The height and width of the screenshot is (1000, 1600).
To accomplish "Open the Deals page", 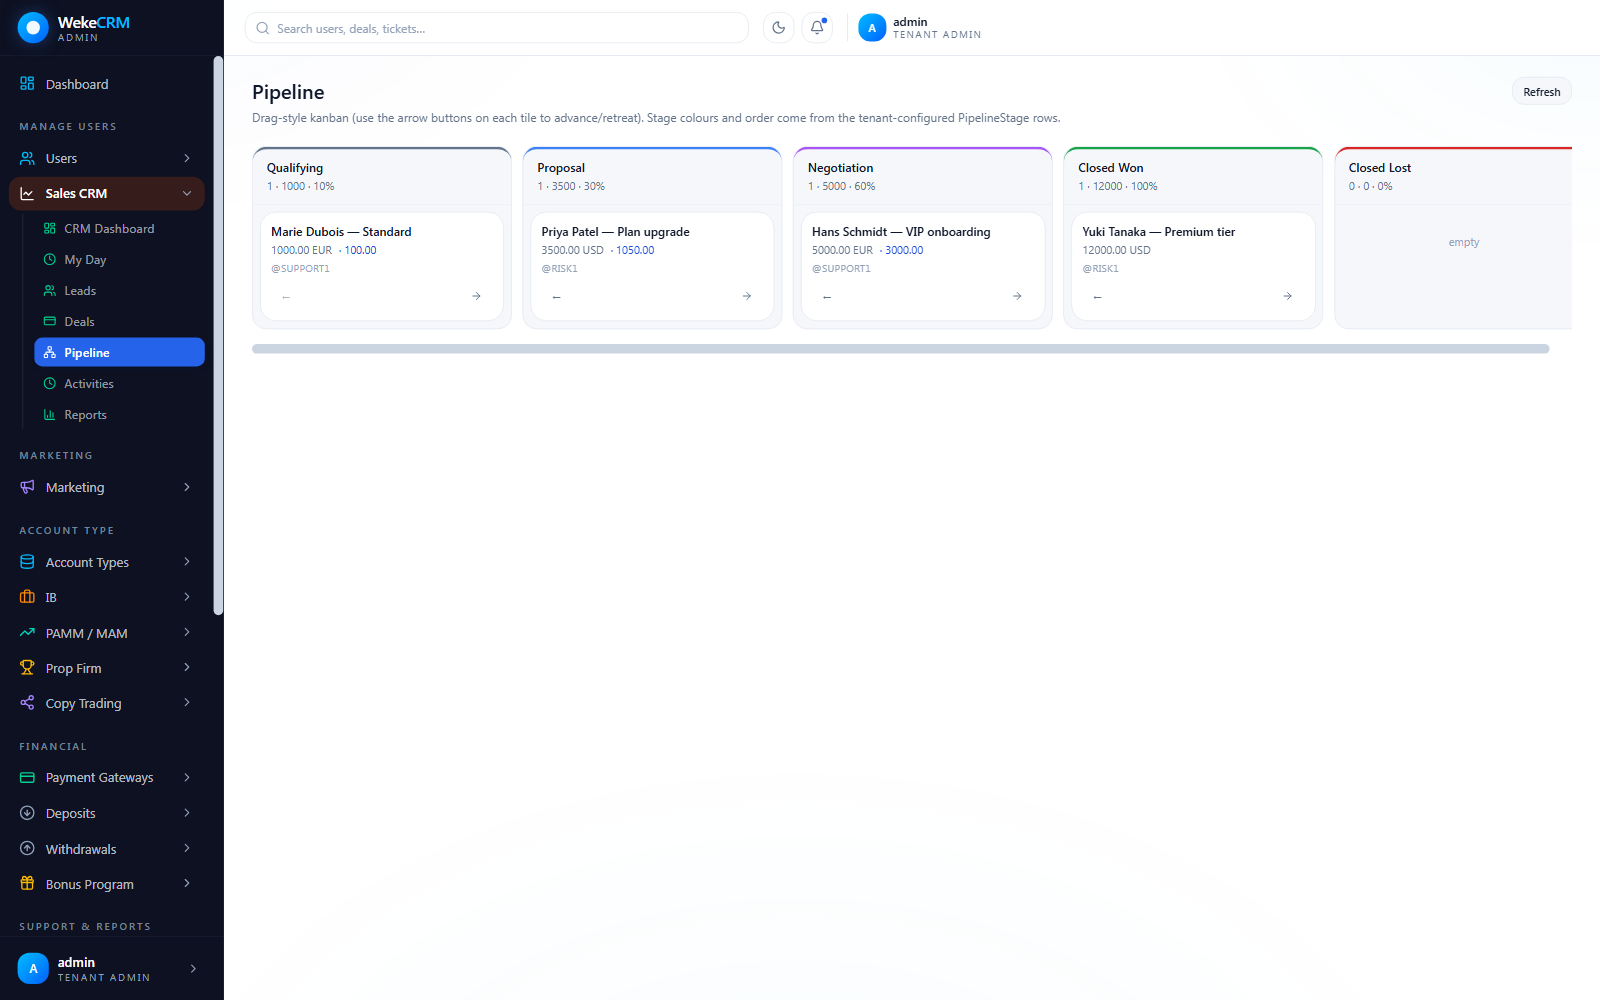I will (119, 322).
